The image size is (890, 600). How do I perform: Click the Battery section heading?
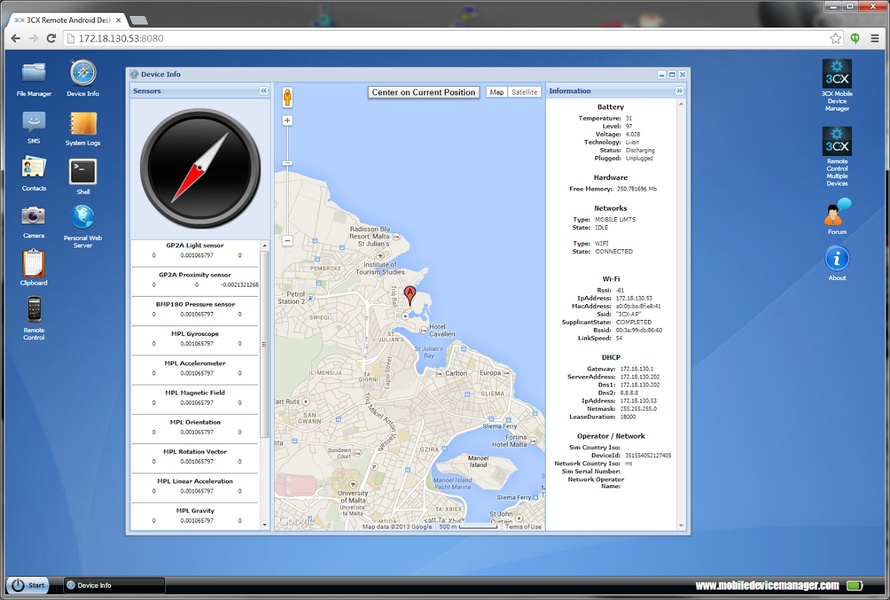[x=610, y=107]
